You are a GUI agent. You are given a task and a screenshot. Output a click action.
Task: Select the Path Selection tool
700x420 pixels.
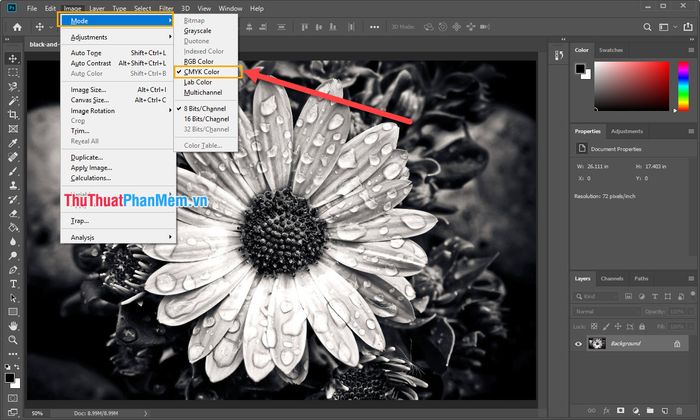(13, 298)
